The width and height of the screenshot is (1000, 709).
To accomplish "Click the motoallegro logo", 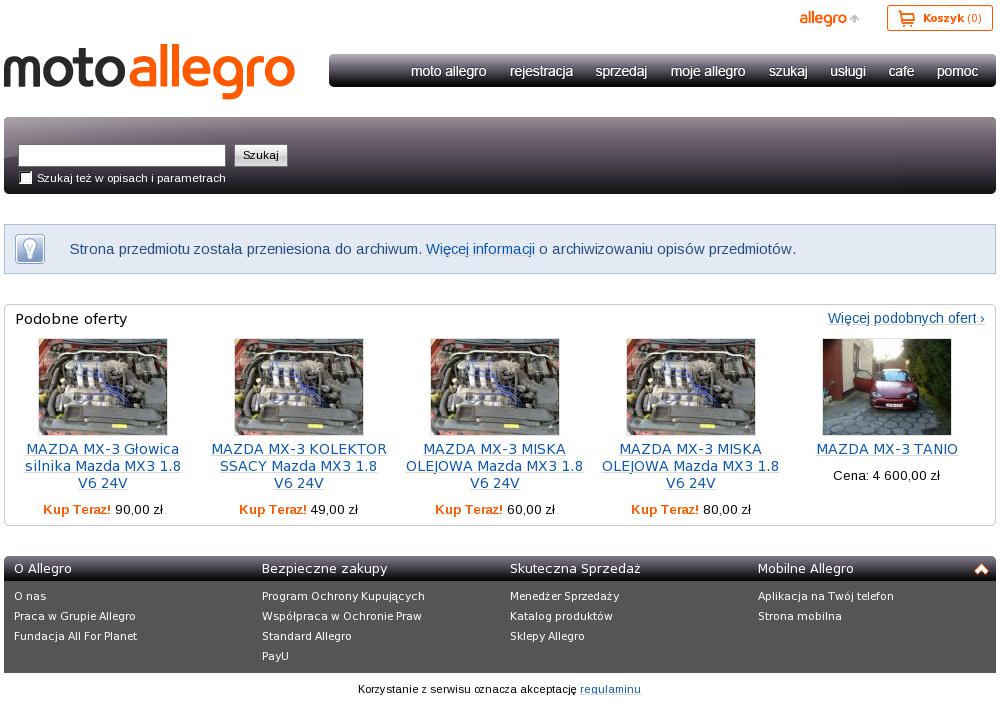I will (149, 71).
